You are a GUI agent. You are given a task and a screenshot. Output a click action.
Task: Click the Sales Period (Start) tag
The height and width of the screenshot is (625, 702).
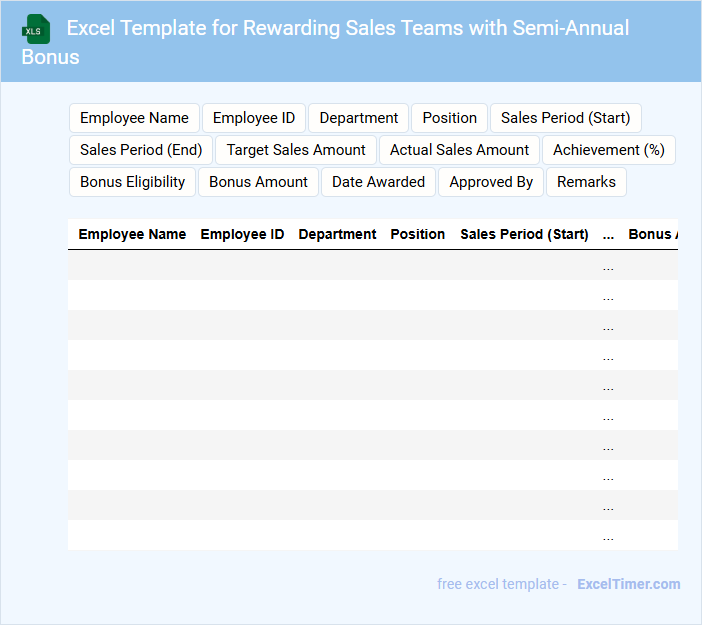565,118
